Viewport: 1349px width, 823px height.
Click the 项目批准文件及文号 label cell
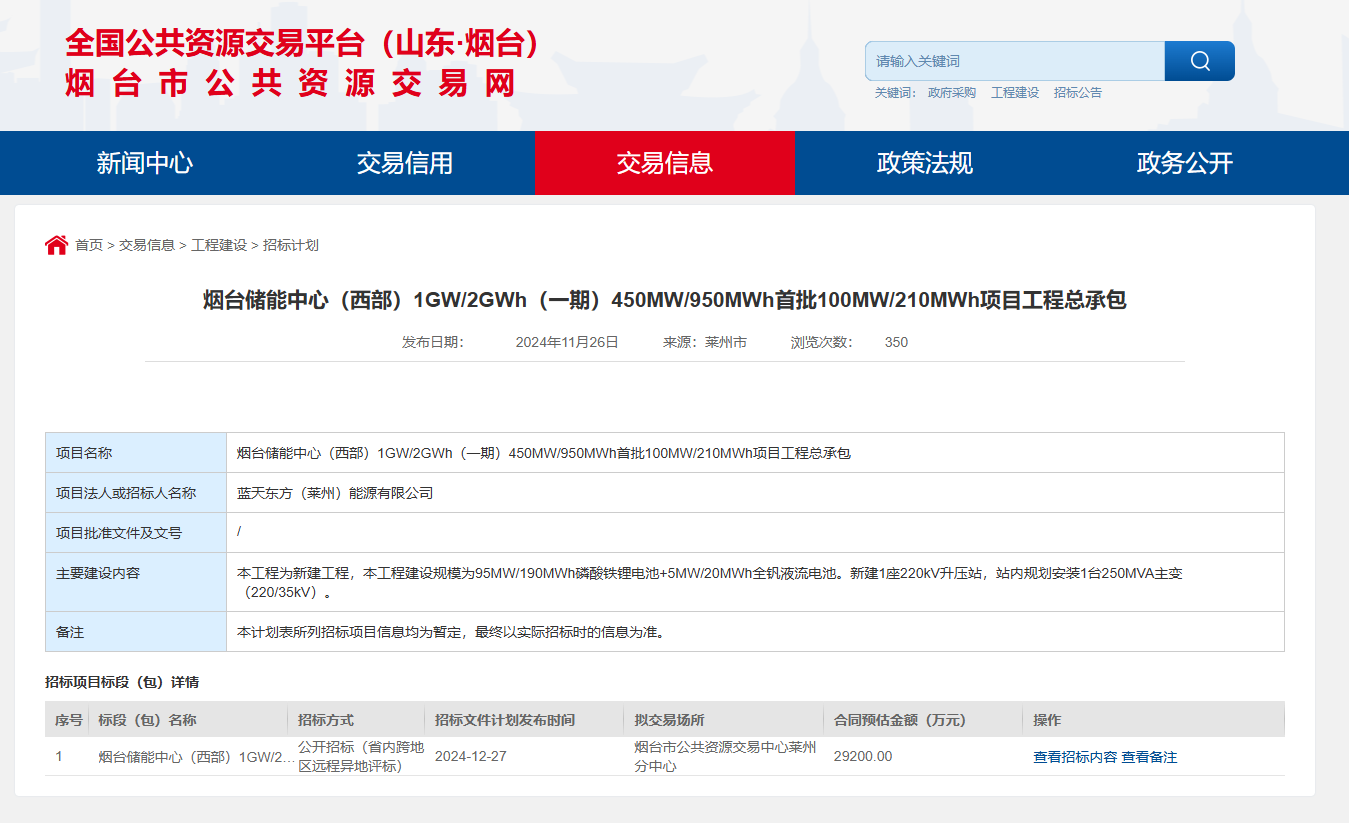[136, 533]
